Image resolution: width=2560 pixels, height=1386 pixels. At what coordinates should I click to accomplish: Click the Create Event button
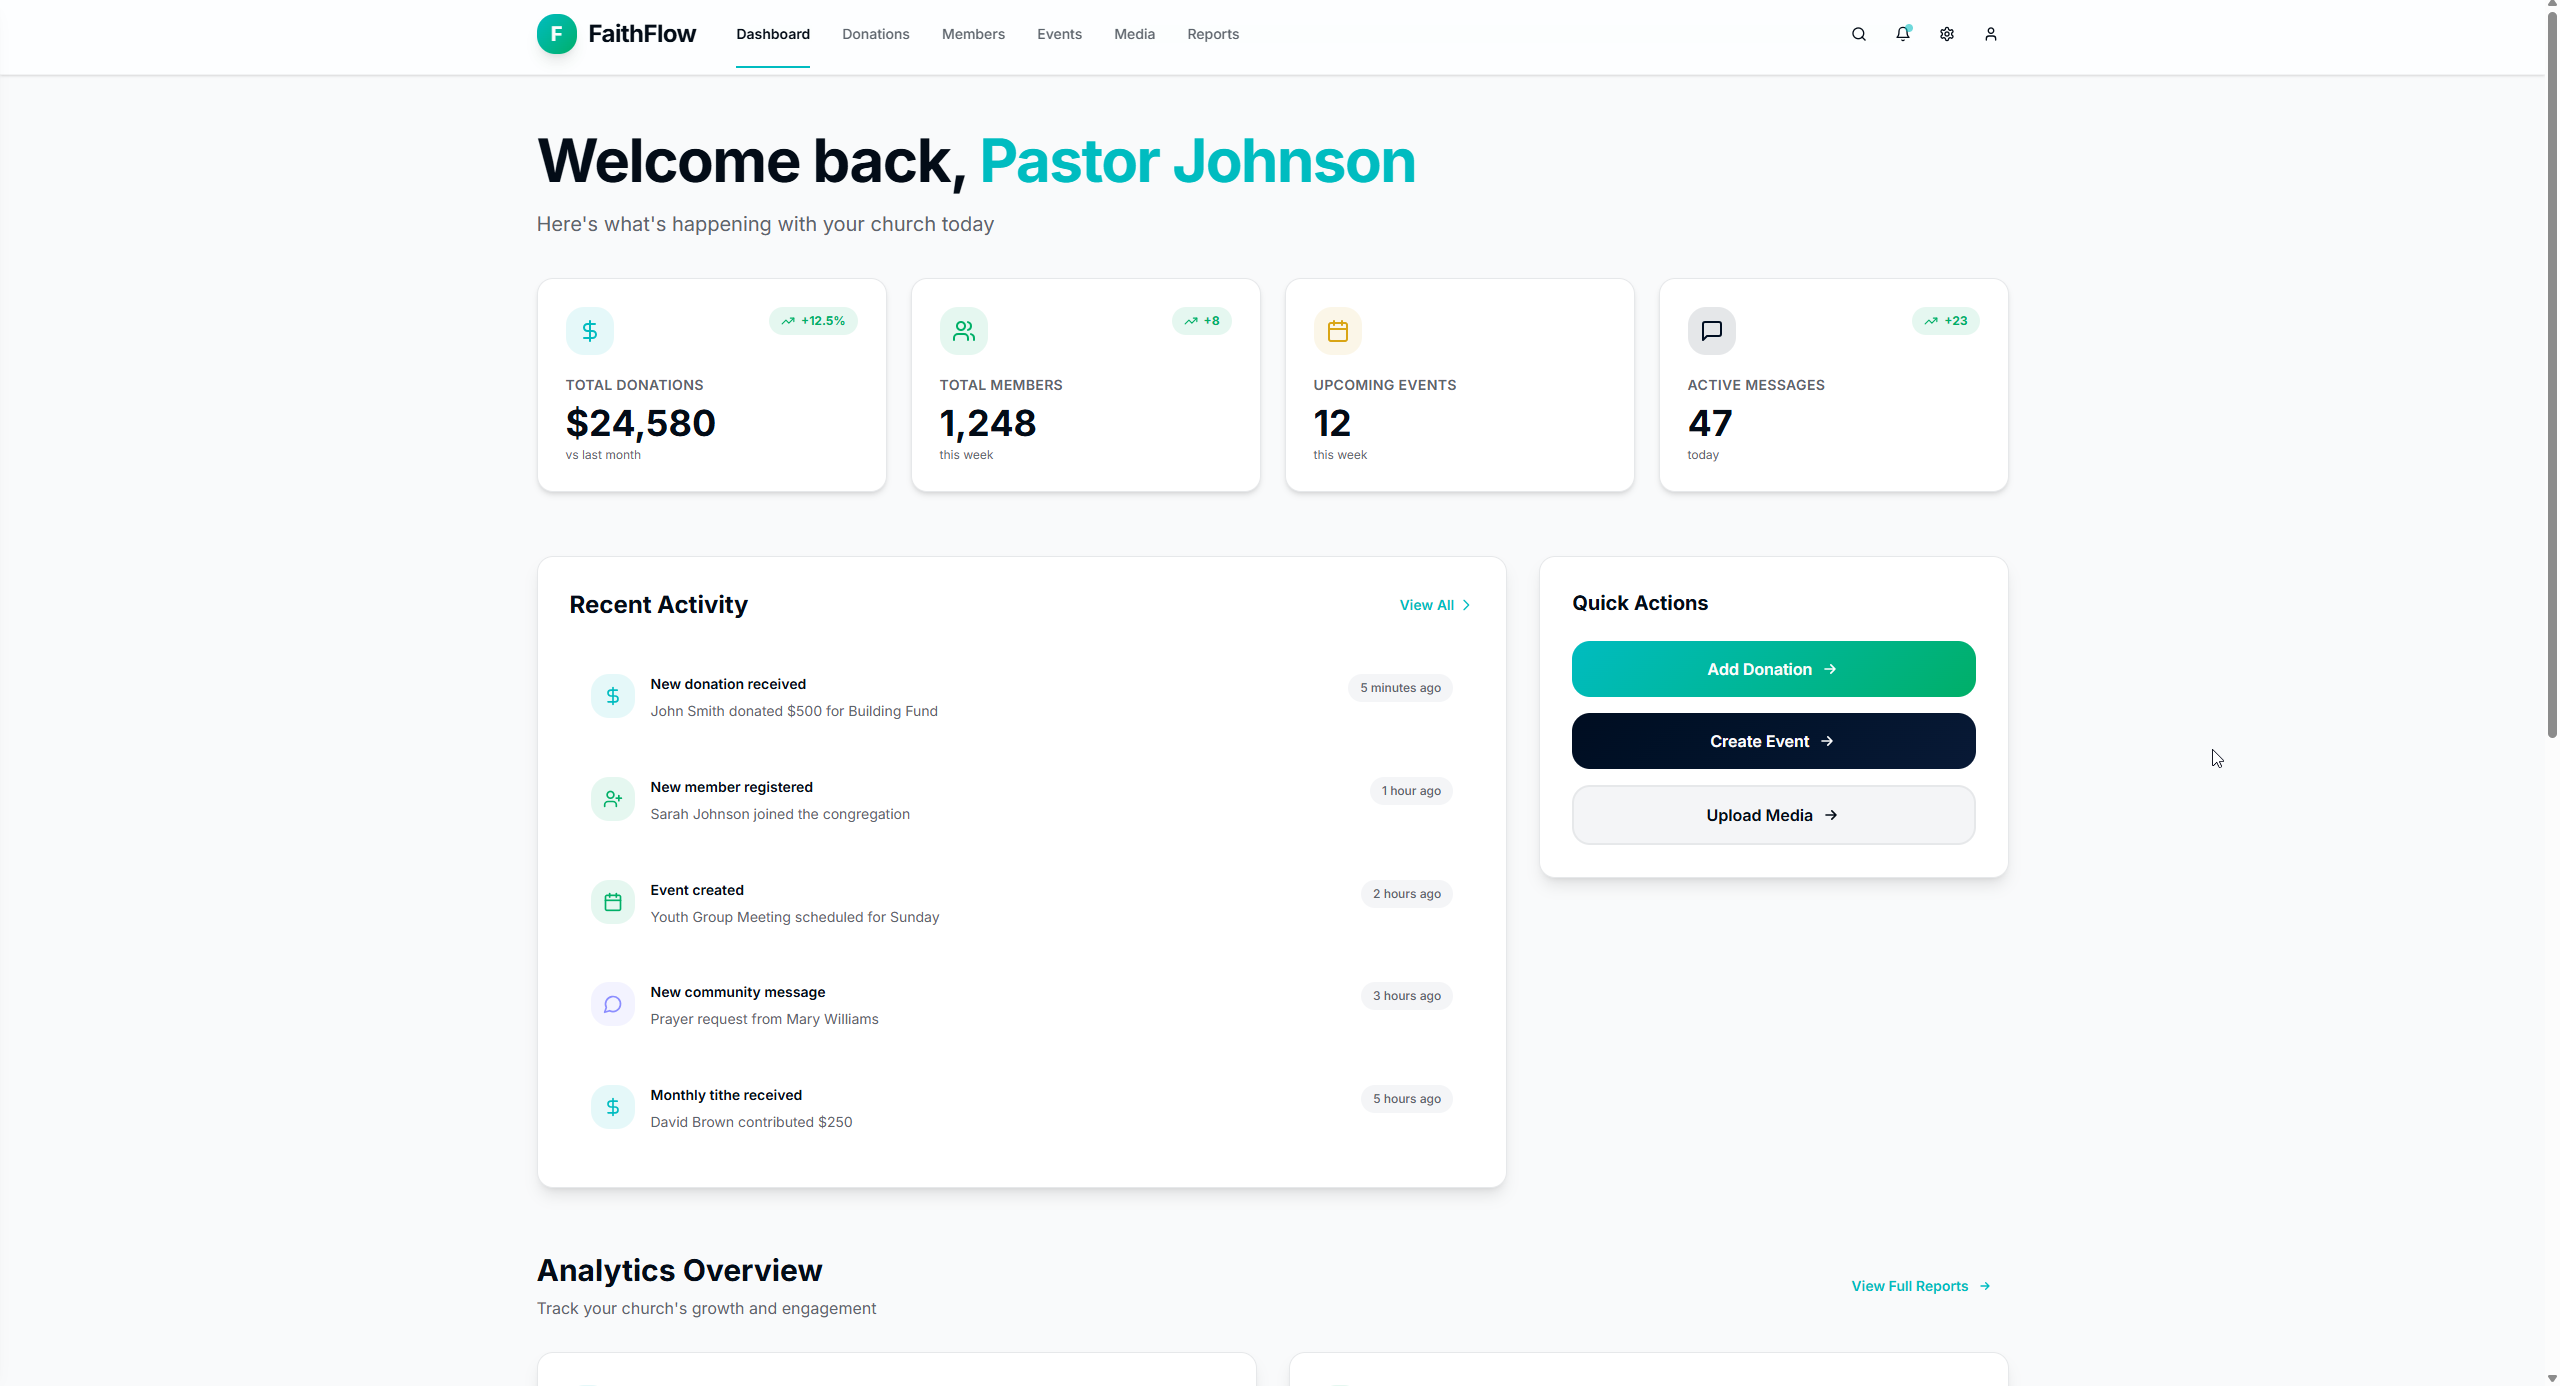[1772, 740]
